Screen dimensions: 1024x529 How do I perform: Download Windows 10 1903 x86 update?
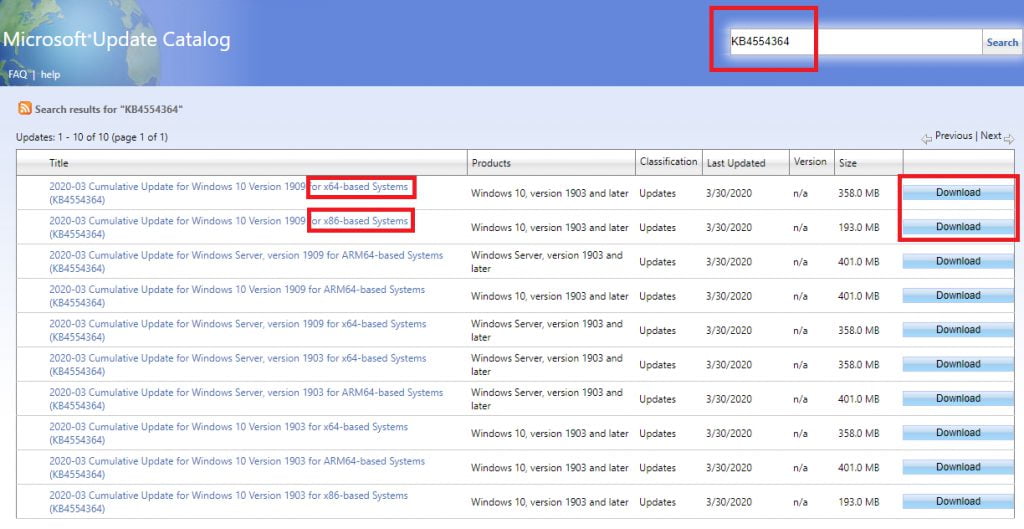[x=958, y=501]
